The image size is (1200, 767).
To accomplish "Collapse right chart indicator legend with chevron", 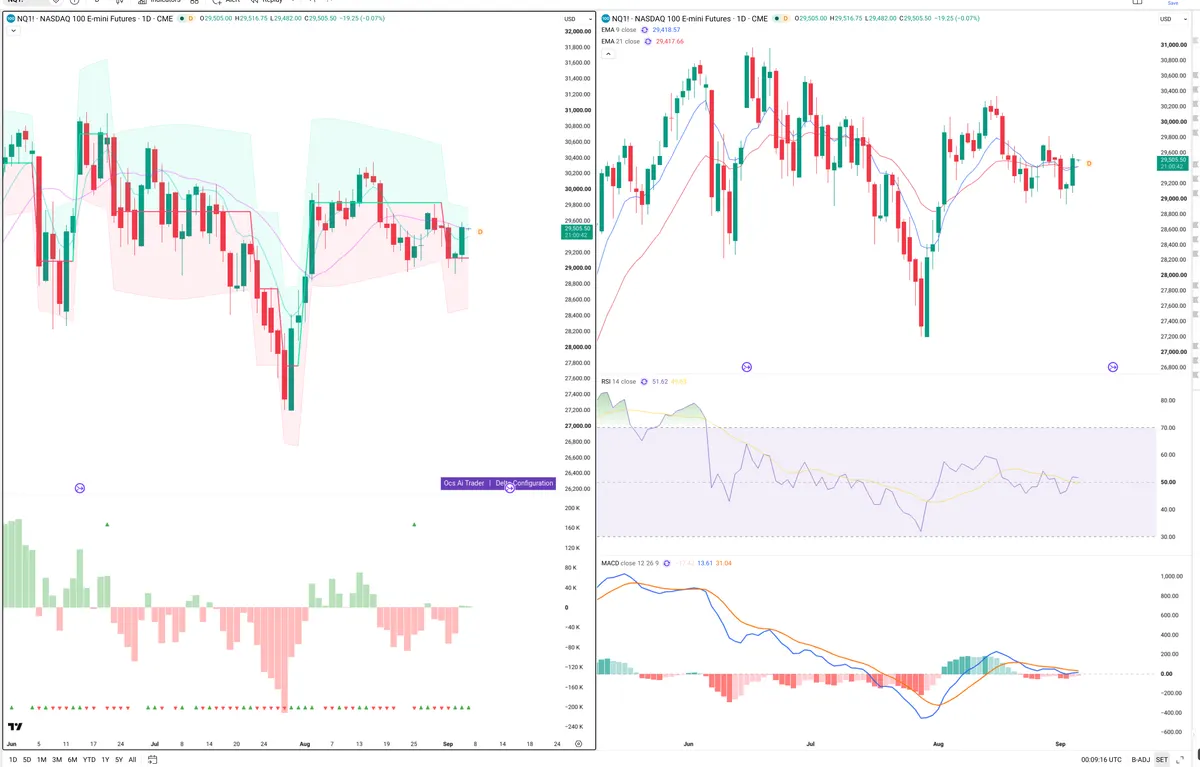I will coord(607,54).
